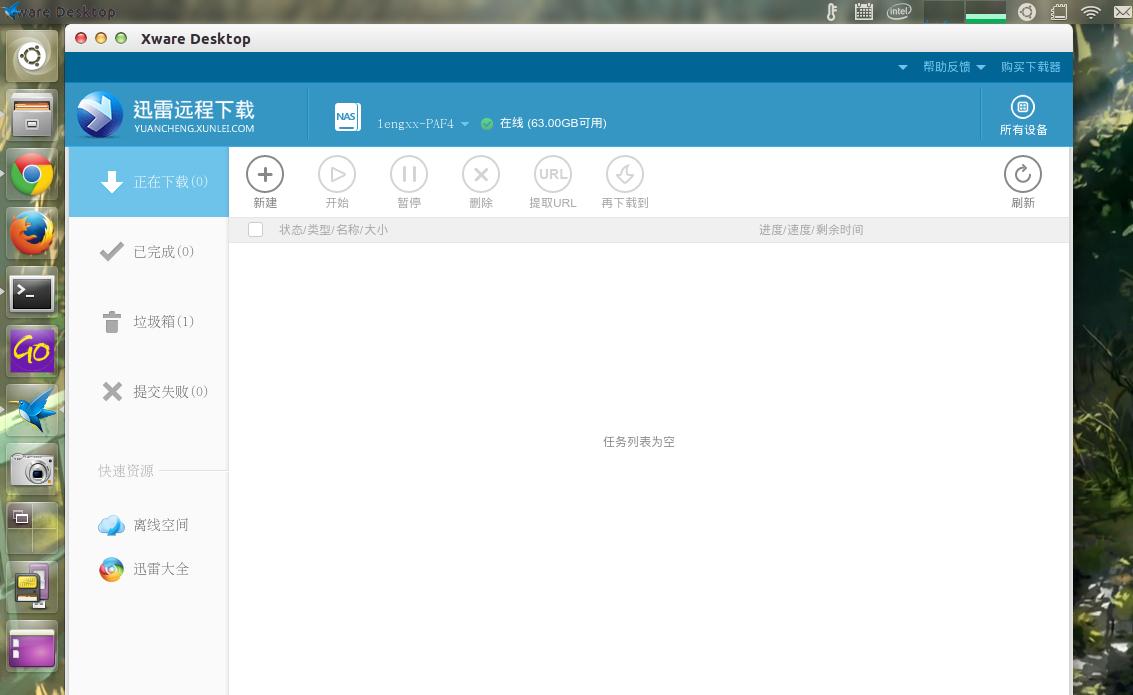Open Ubuntu Dash launcher icon
The height and width of the screenshot is (695, 1133).
pyautogui.click(x=32, y=56)
